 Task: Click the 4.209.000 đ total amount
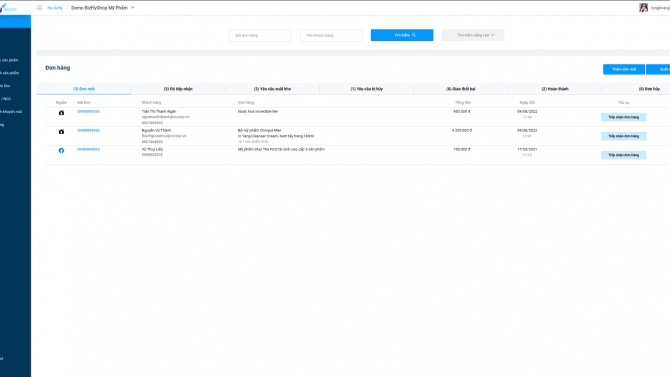[x=461, y=130]
